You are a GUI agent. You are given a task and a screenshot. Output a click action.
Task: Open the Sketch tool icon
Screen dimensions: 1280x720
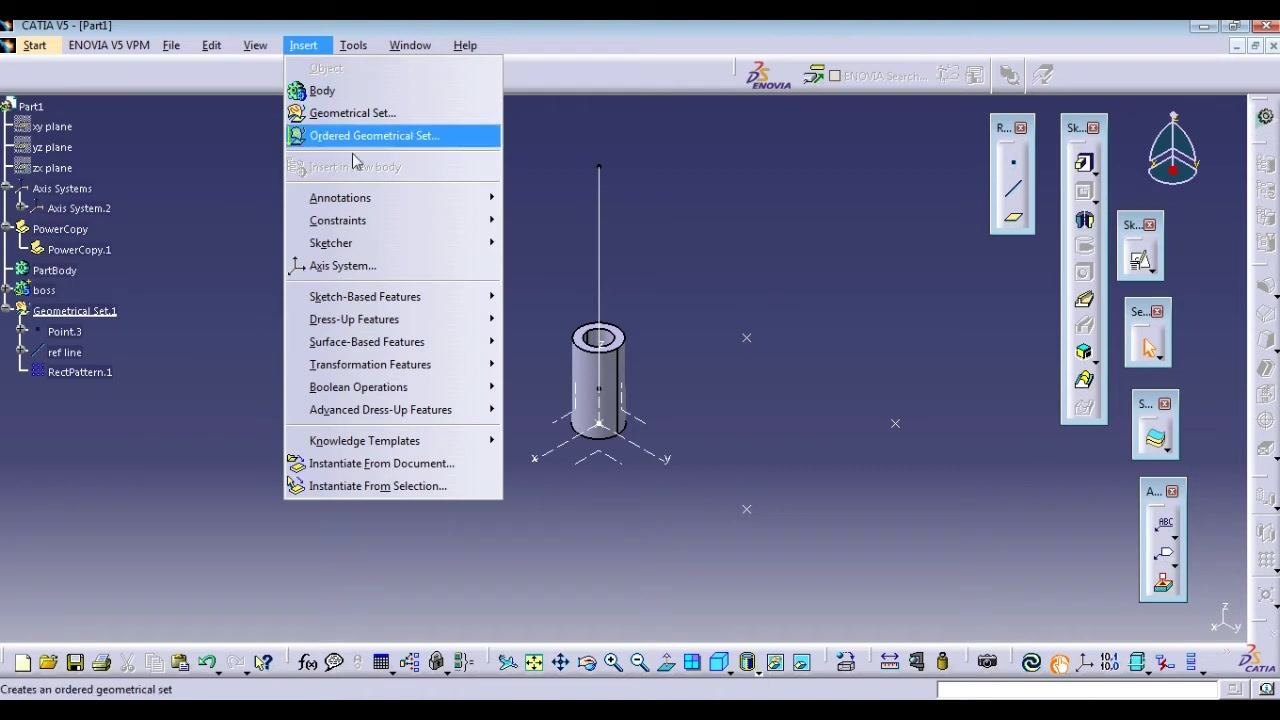(x=1140, y=260)
